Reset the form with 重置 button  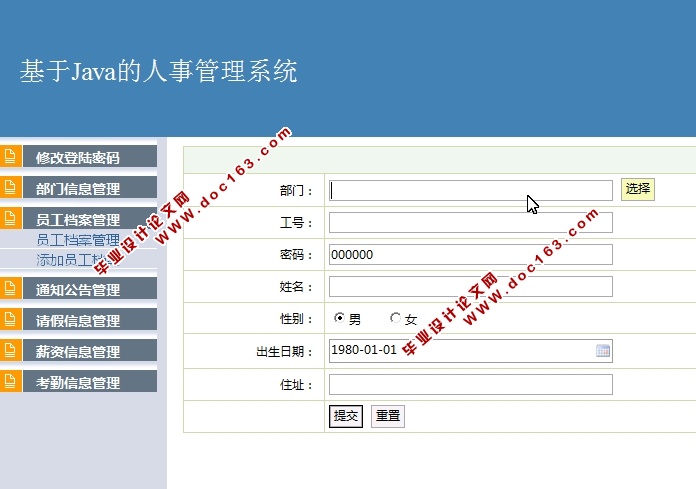pos(388,416)
